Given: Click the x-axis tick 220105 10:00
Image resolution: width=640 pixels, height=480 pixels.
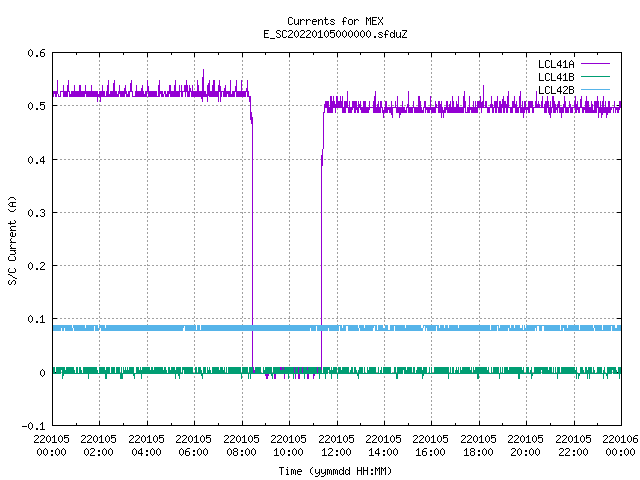Looking at the screenshot, I should point(289,445).
